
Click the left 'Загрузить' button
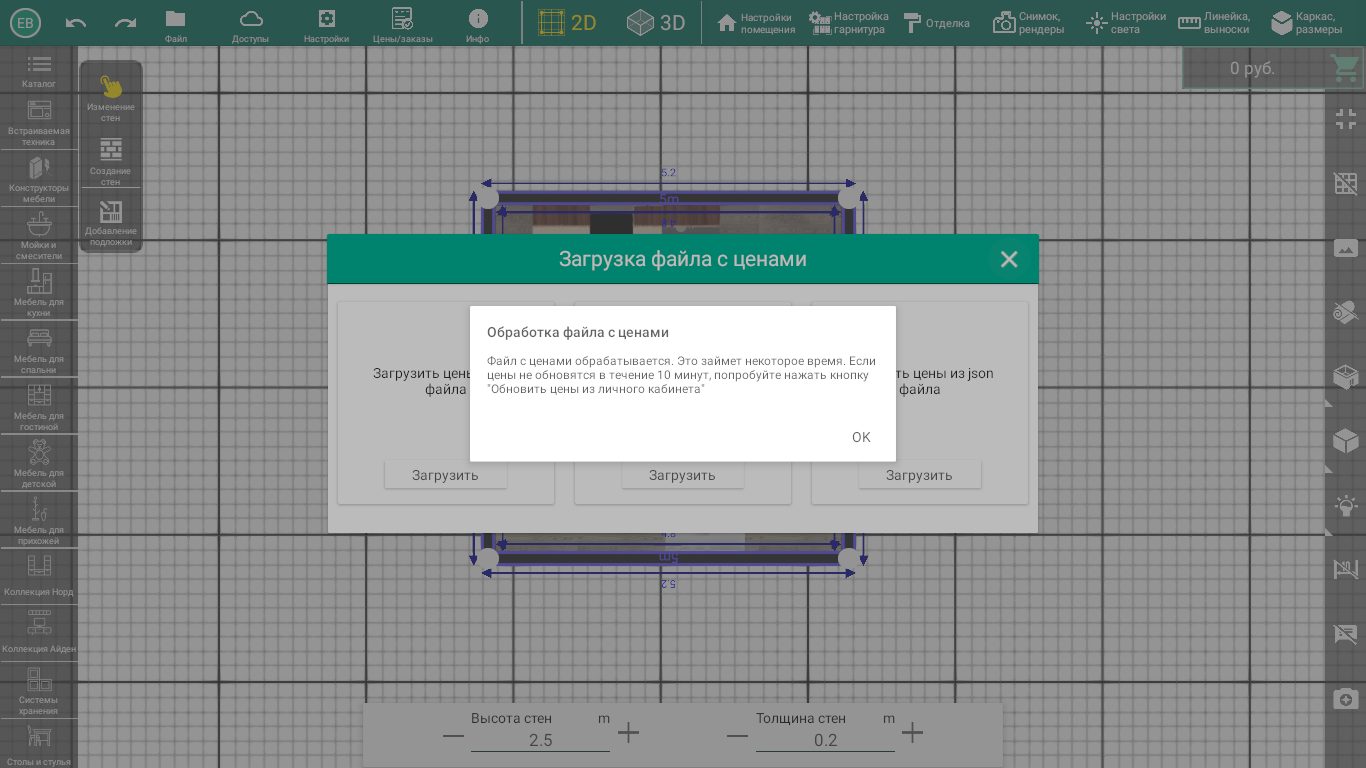445,476
